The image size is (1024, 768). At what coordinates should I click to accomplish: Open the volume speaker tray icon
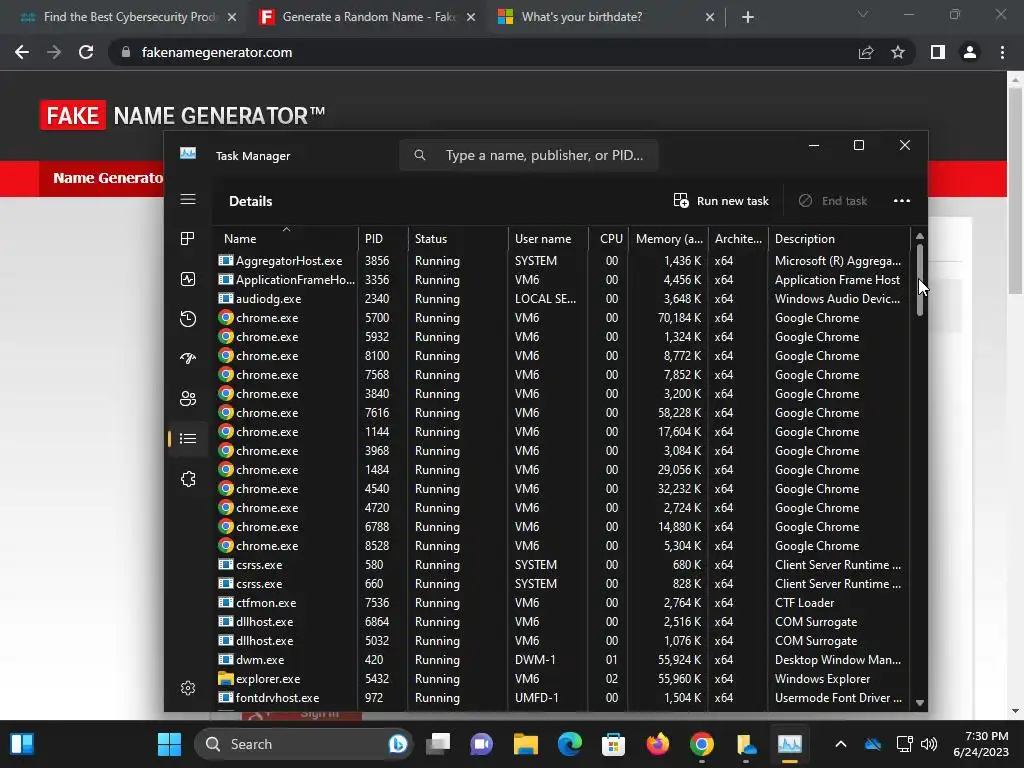(929, 744)
